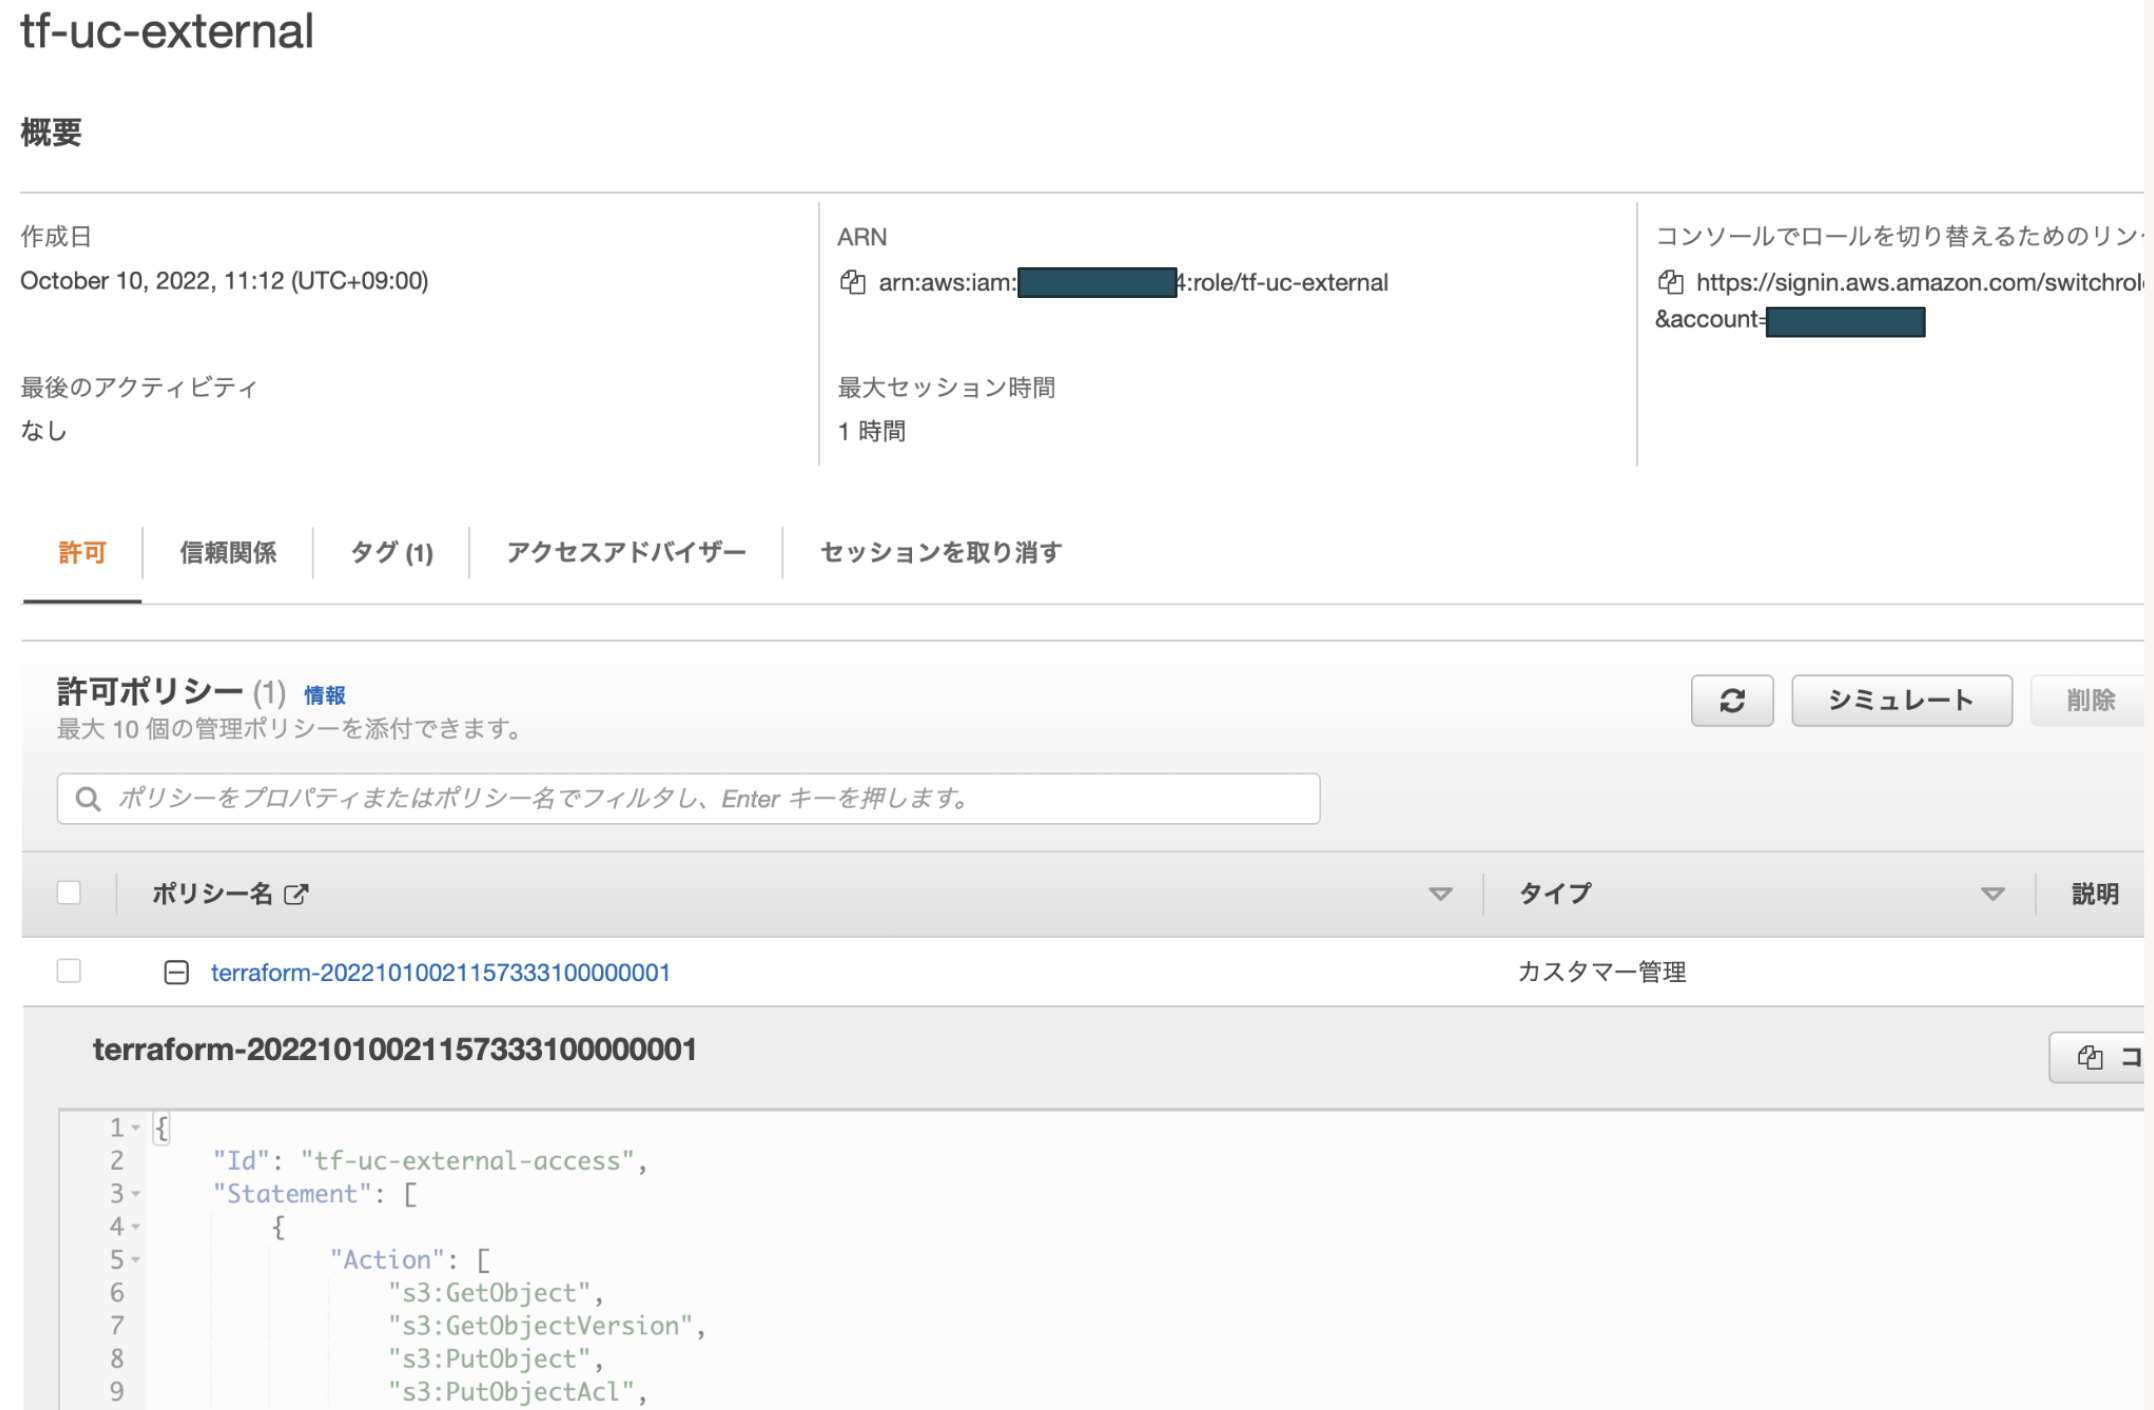Focus the policy filter search field

click(700, 799)
